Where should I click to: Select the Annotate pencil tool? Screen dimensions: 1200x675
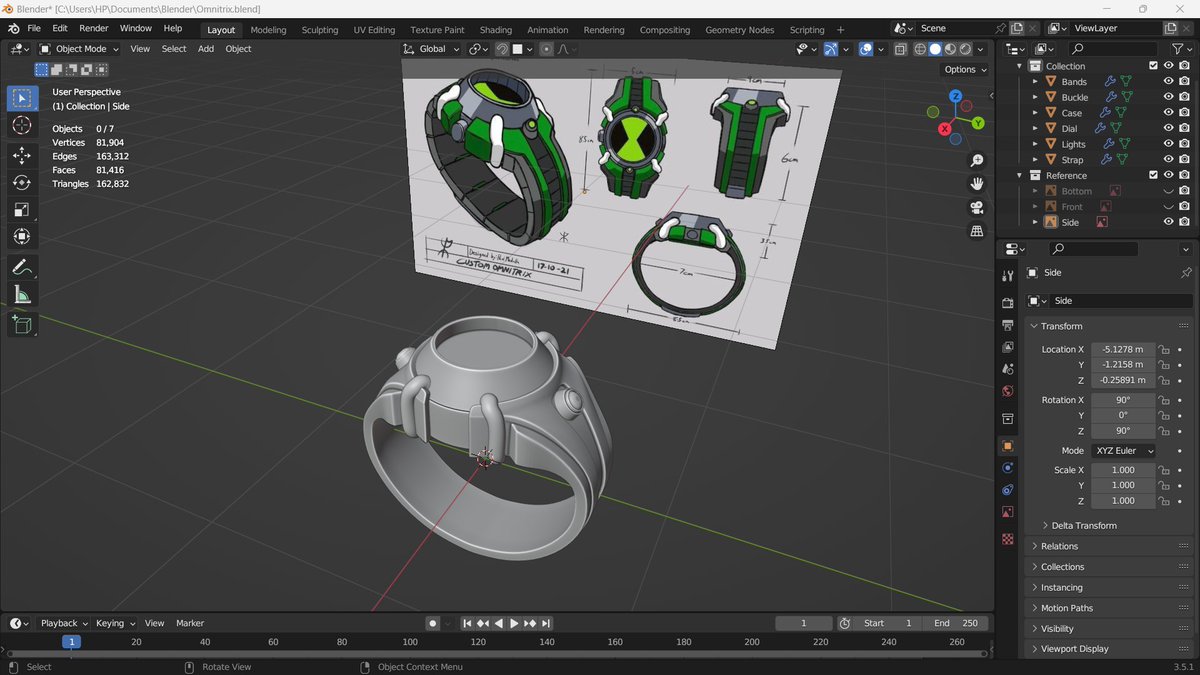(x=22, y=267)
